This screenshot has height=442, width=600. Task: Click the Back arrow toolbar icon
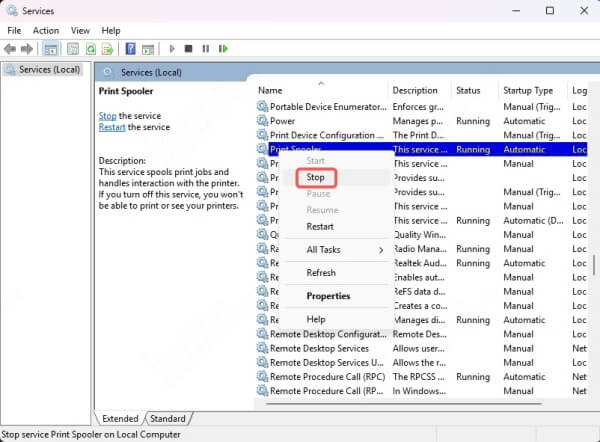tap(10, 49)
